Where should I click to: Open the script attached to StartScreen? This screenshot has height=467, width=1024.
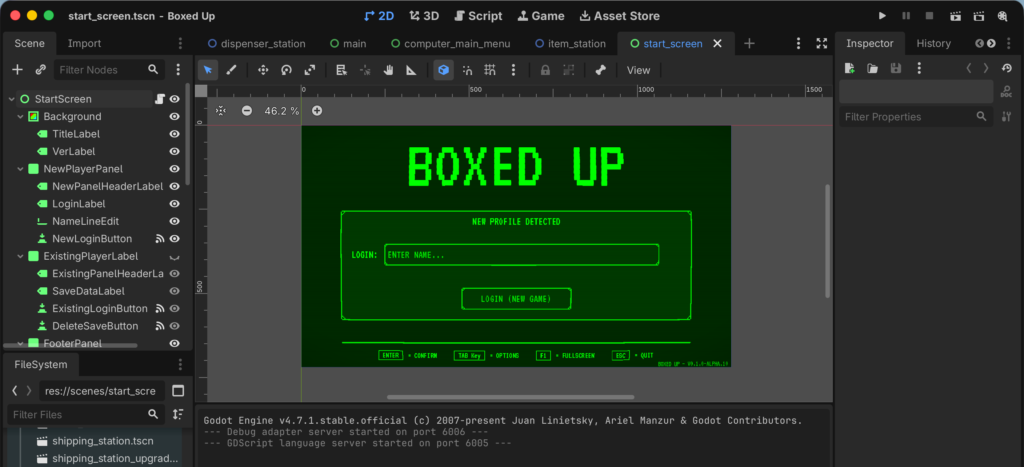point(159,99)
